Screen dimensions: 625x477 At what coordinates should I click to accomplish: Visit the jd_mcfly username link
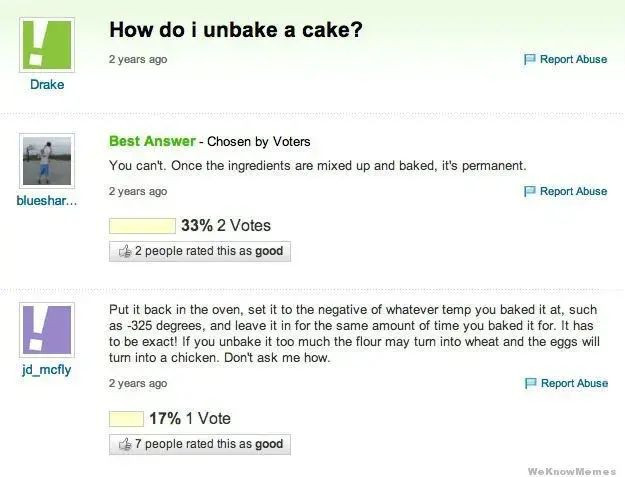tap(46, 370)
